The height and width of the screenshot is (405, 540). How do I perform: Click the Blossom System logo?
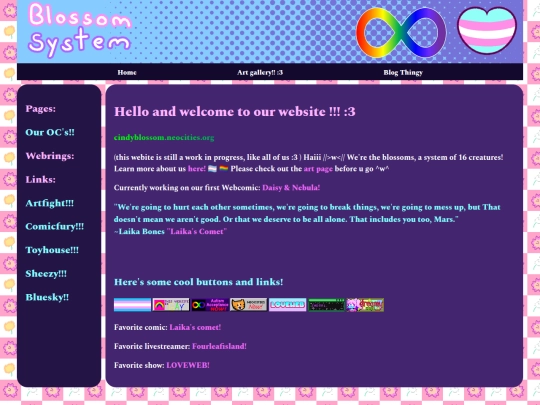click(x=80, y=30)
